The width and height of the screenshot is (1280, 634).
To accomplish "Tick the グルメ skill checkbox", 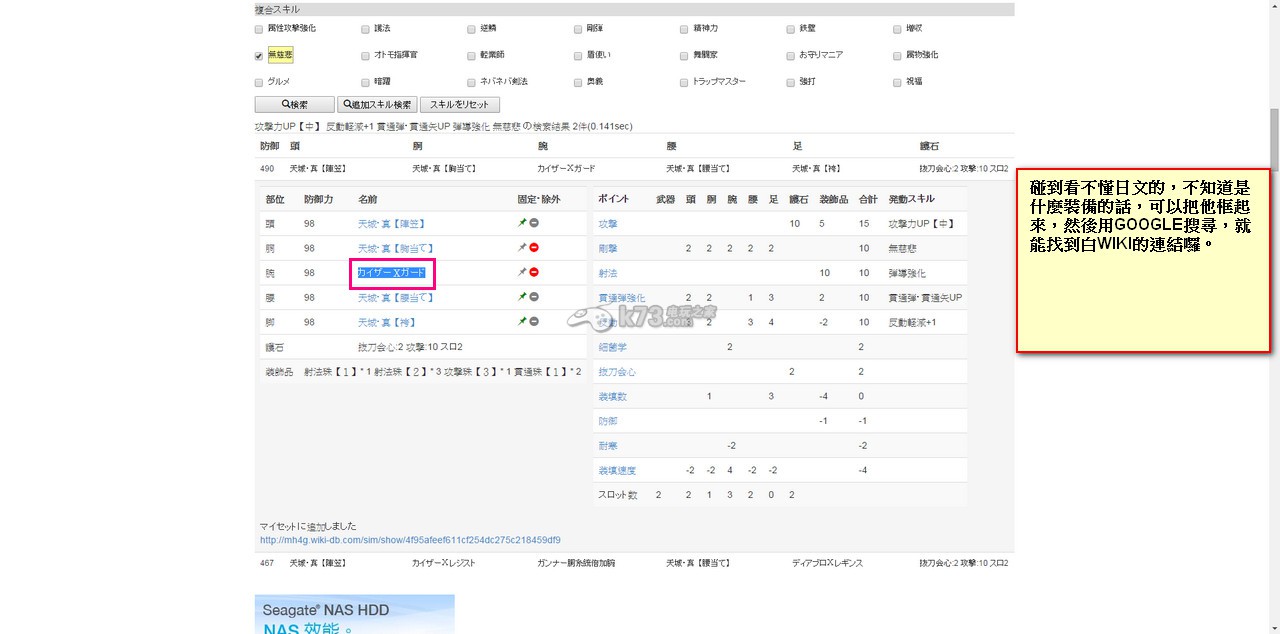I will tap(259, 82).
